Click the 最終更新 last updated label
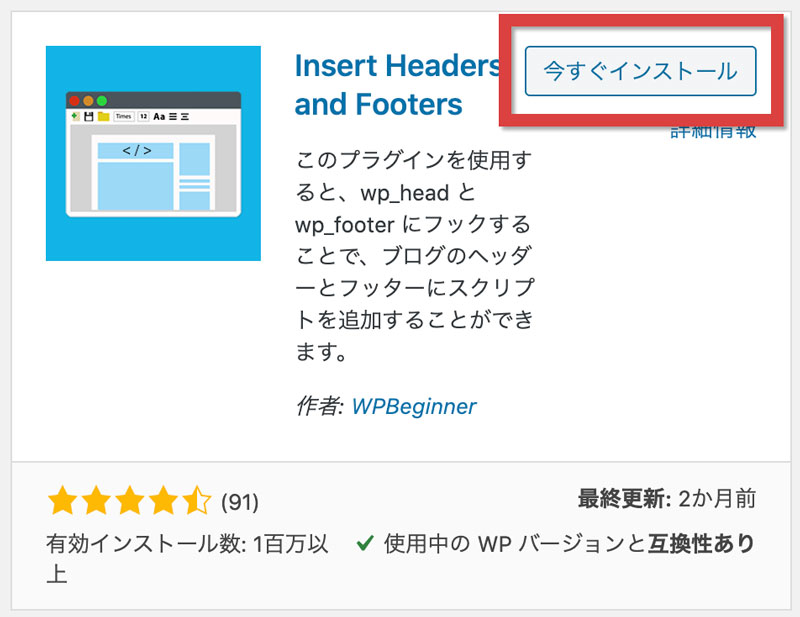 pos(622,498)
